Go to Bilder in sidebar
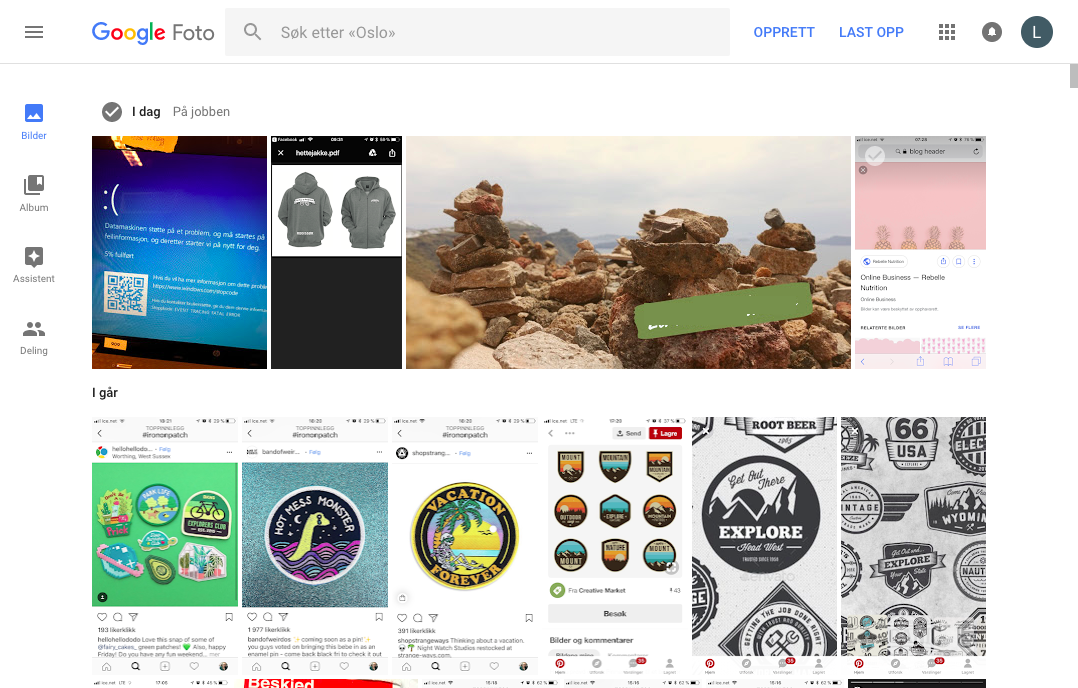This screenshot has height=688, width=1078. pyautogui.click(x=34, y=121)
